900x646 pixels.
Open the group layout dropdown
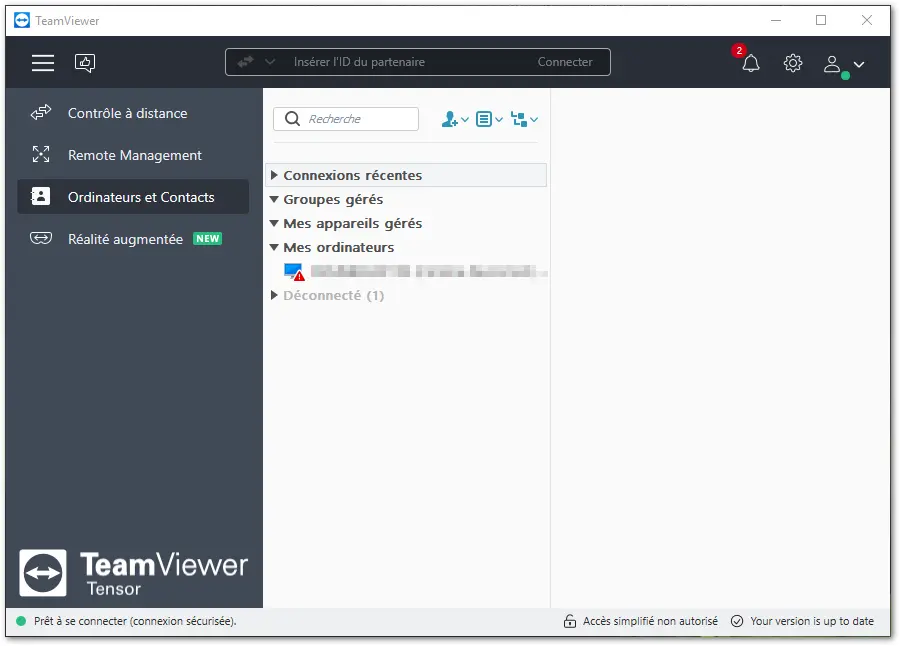[x=524, y=119]
